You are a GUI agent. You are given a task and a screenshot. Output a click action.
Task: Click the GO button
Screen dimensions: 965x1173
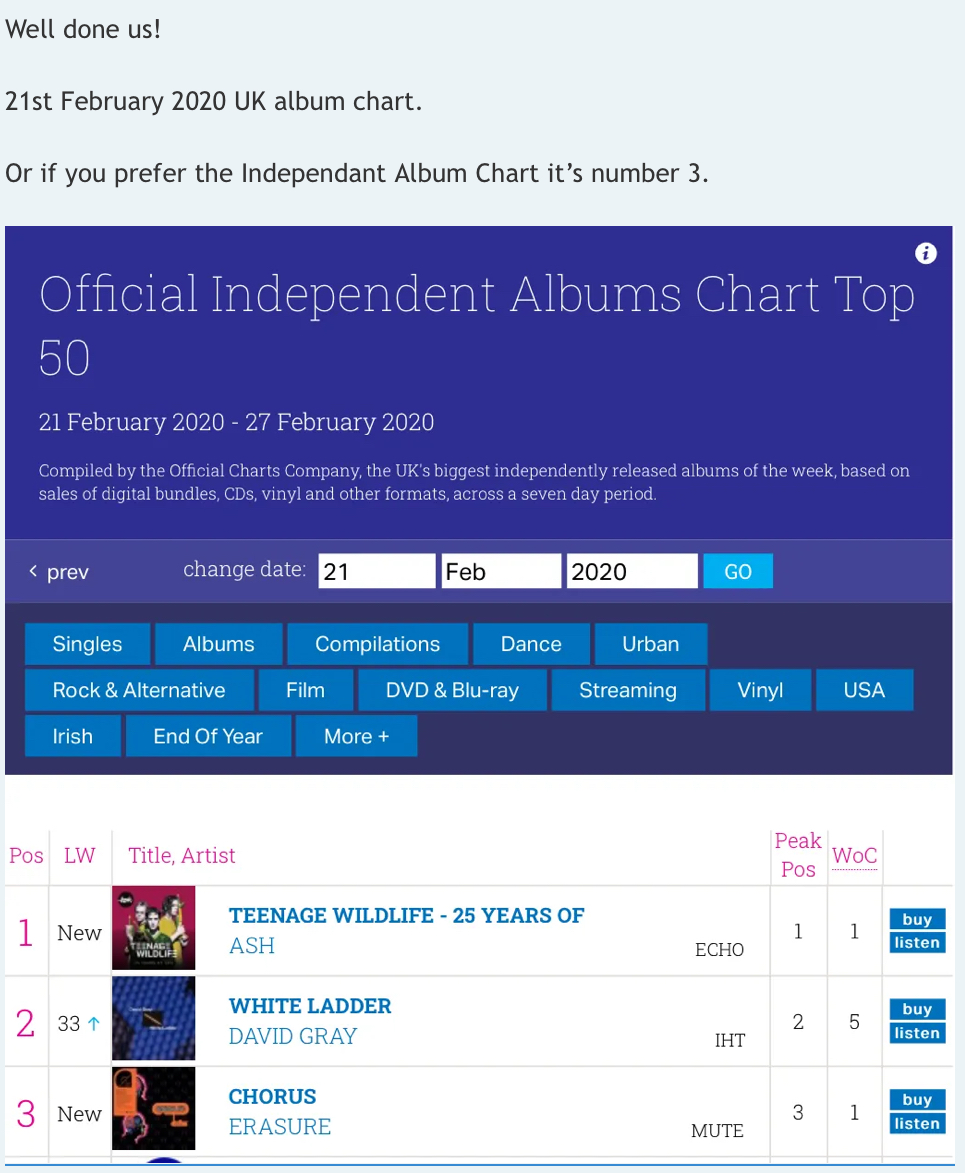click(x=738, y=572)
